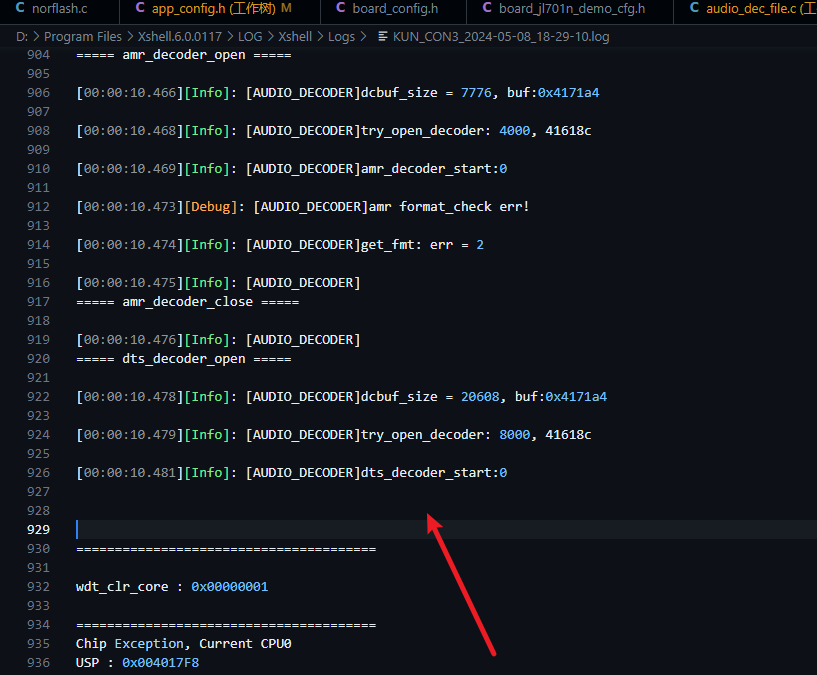Click the 'amr_decoder_start:0' log entry
This screenshot has width=817, height=675.
point(434,169)
